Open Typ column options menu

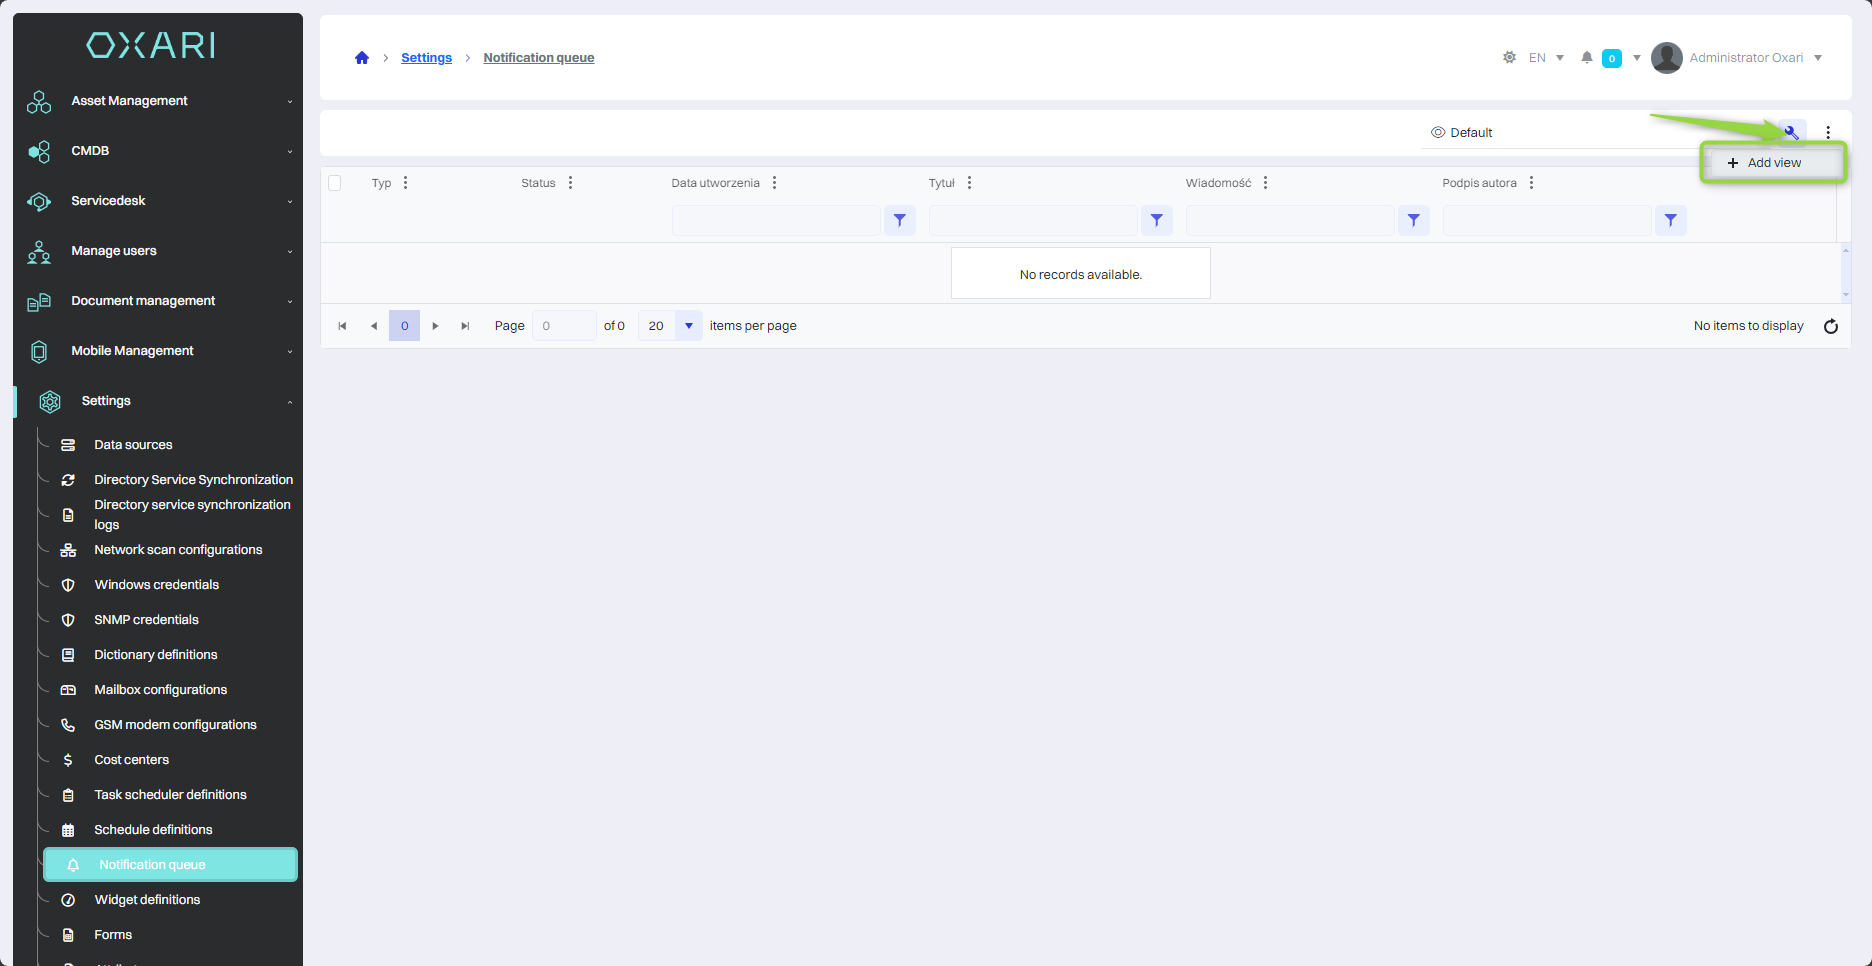point(405,183)
